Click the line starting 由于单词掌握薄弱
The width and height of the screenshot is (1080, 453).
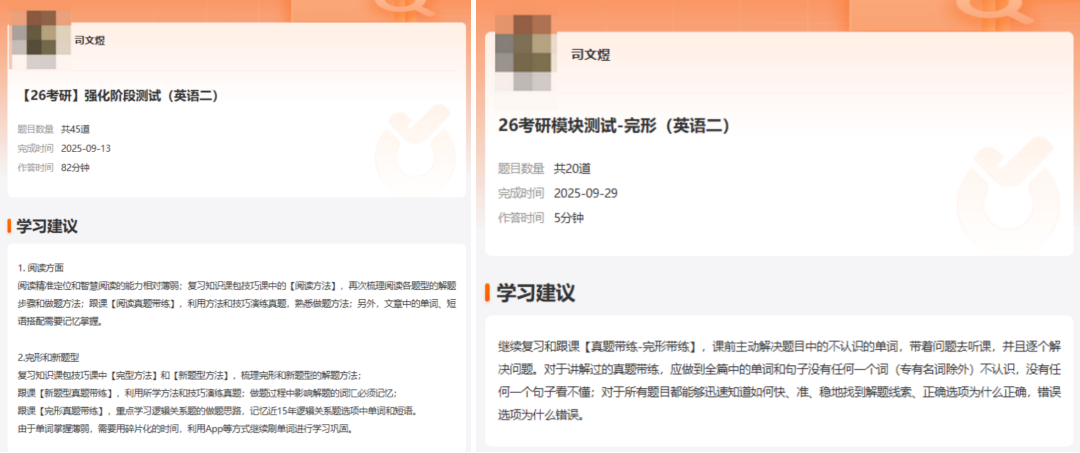point(185,430)
